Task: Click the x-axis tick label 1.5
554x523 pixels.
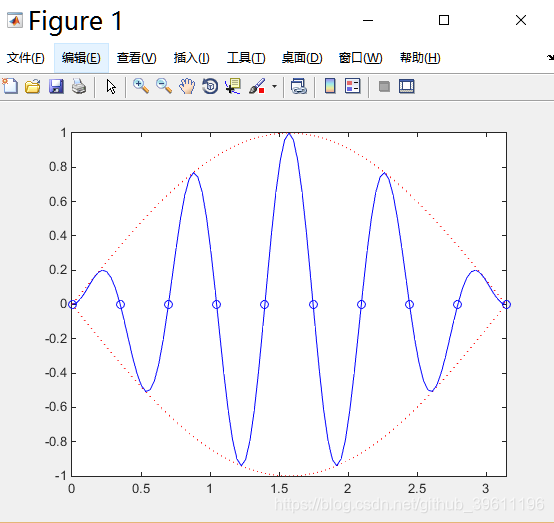Action: pos(279,489)
